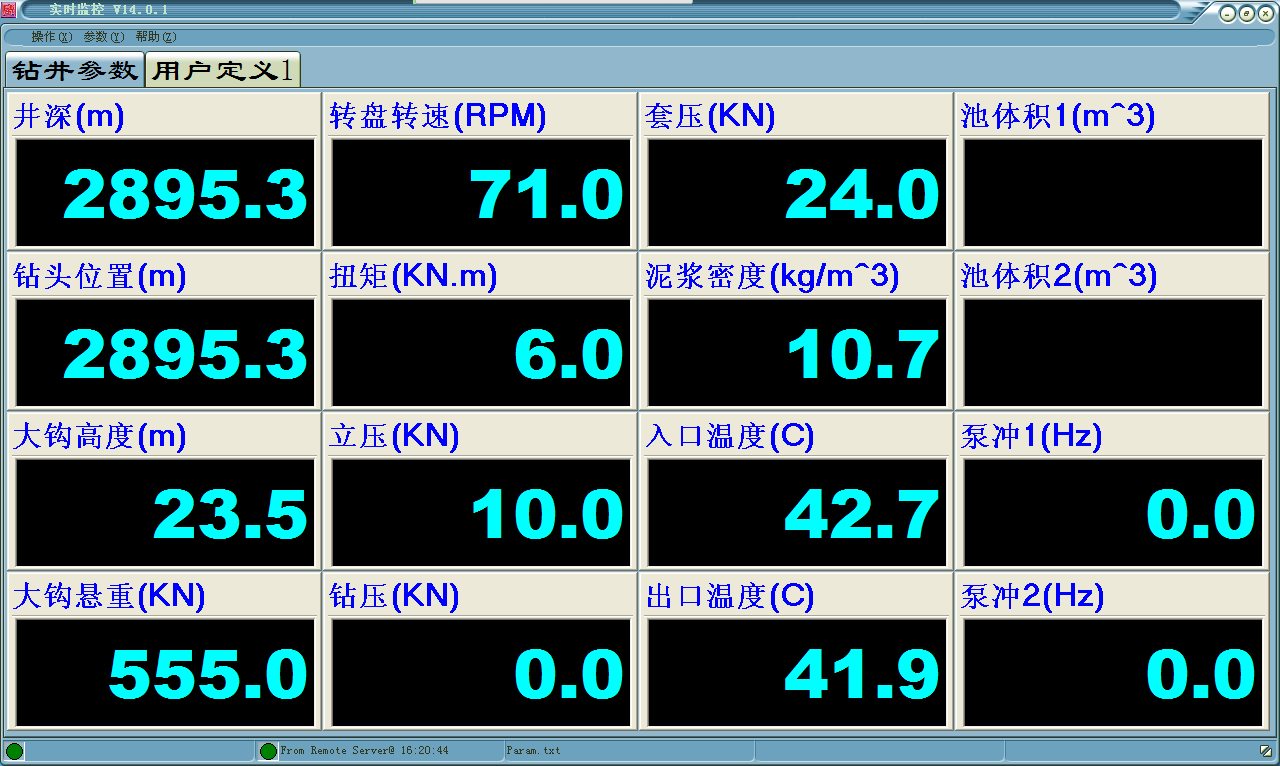Select the 扭矩(KN.m) label
The width and height of the screenshot is (1280, 766).
click(x=413, y=277)
